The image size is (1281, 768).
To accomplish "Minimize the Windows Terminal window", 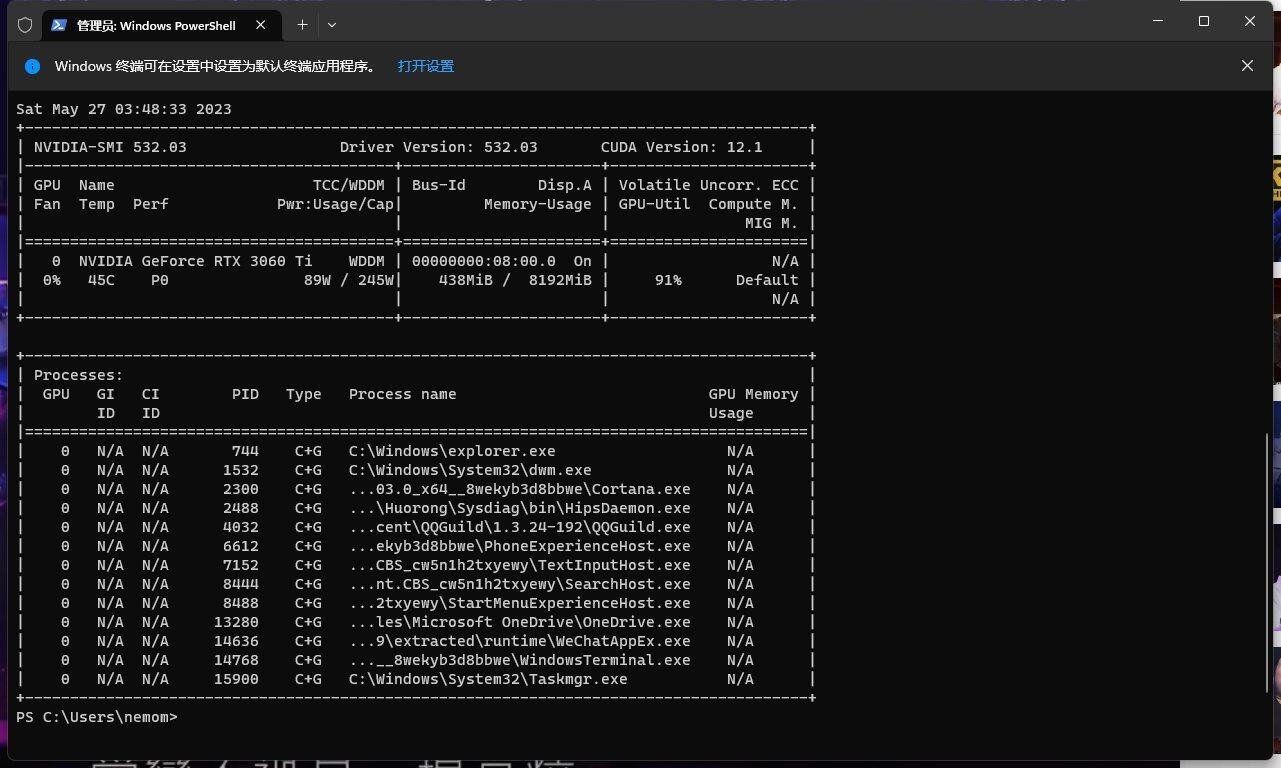I will pos(1158,21).
